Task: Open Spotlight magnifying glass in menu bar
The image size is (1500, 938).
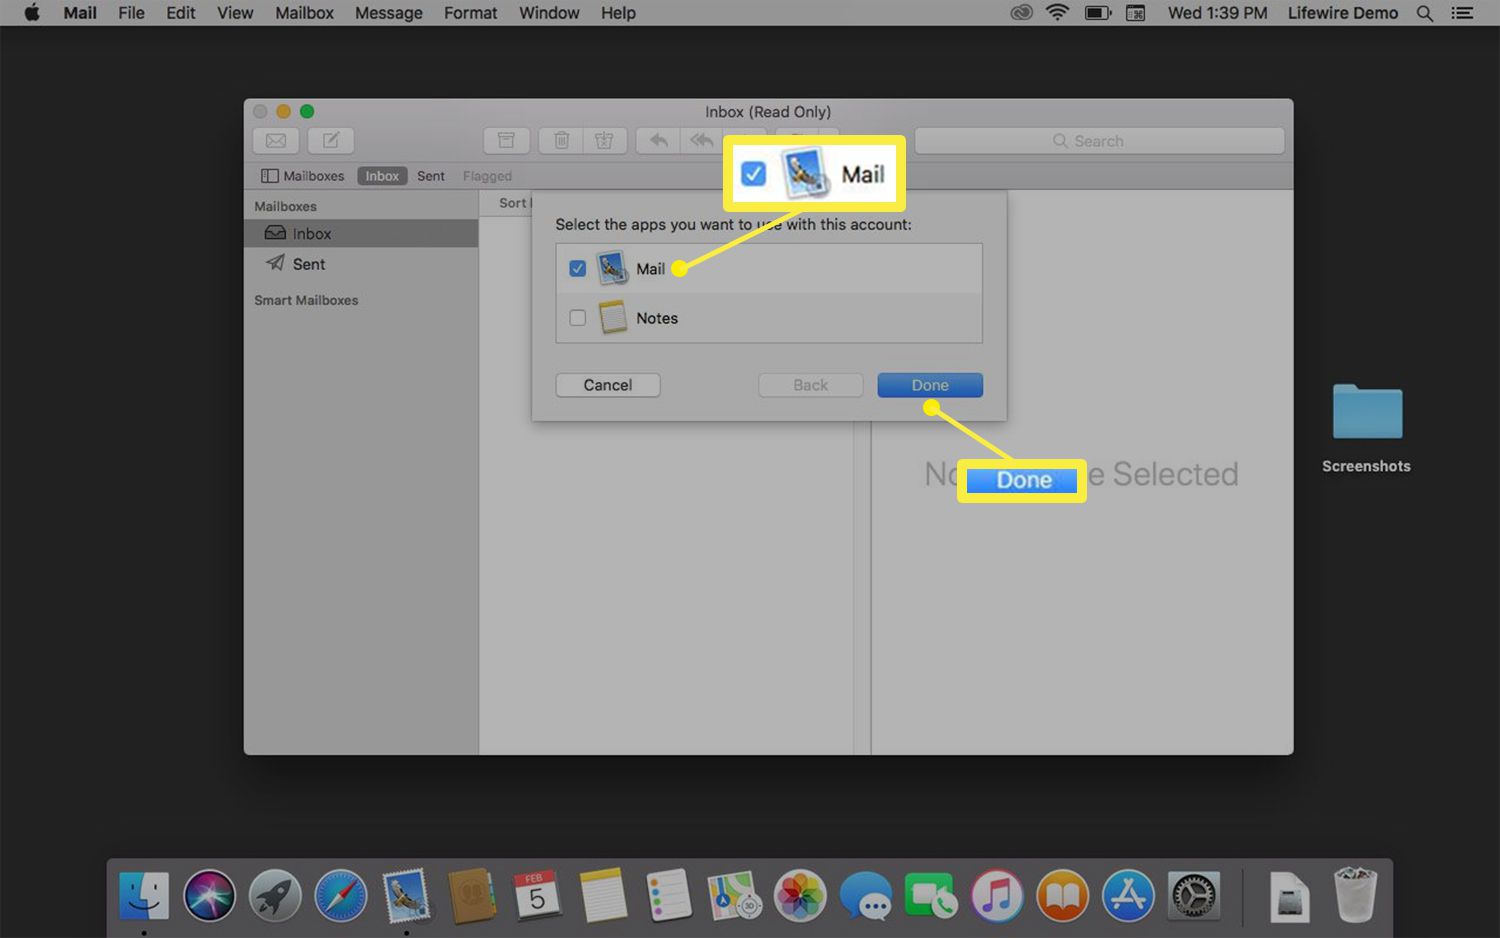Action: click(1425, 13)
